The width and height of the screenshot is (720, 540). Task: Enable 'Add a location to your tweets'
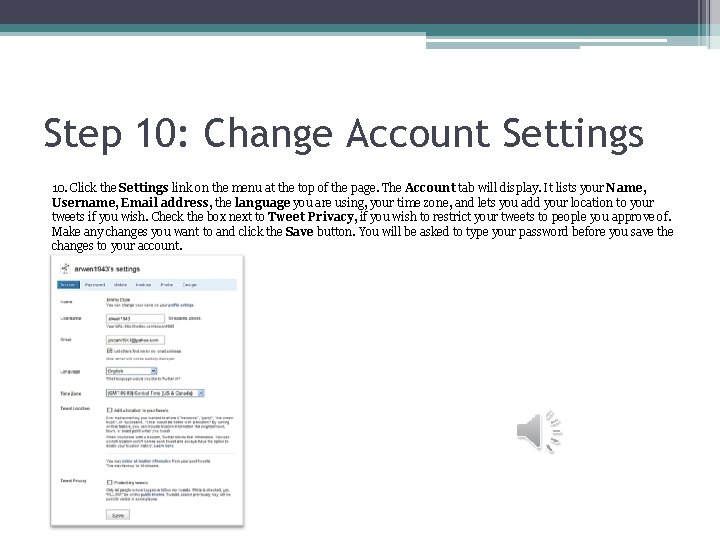click(109, 410)
